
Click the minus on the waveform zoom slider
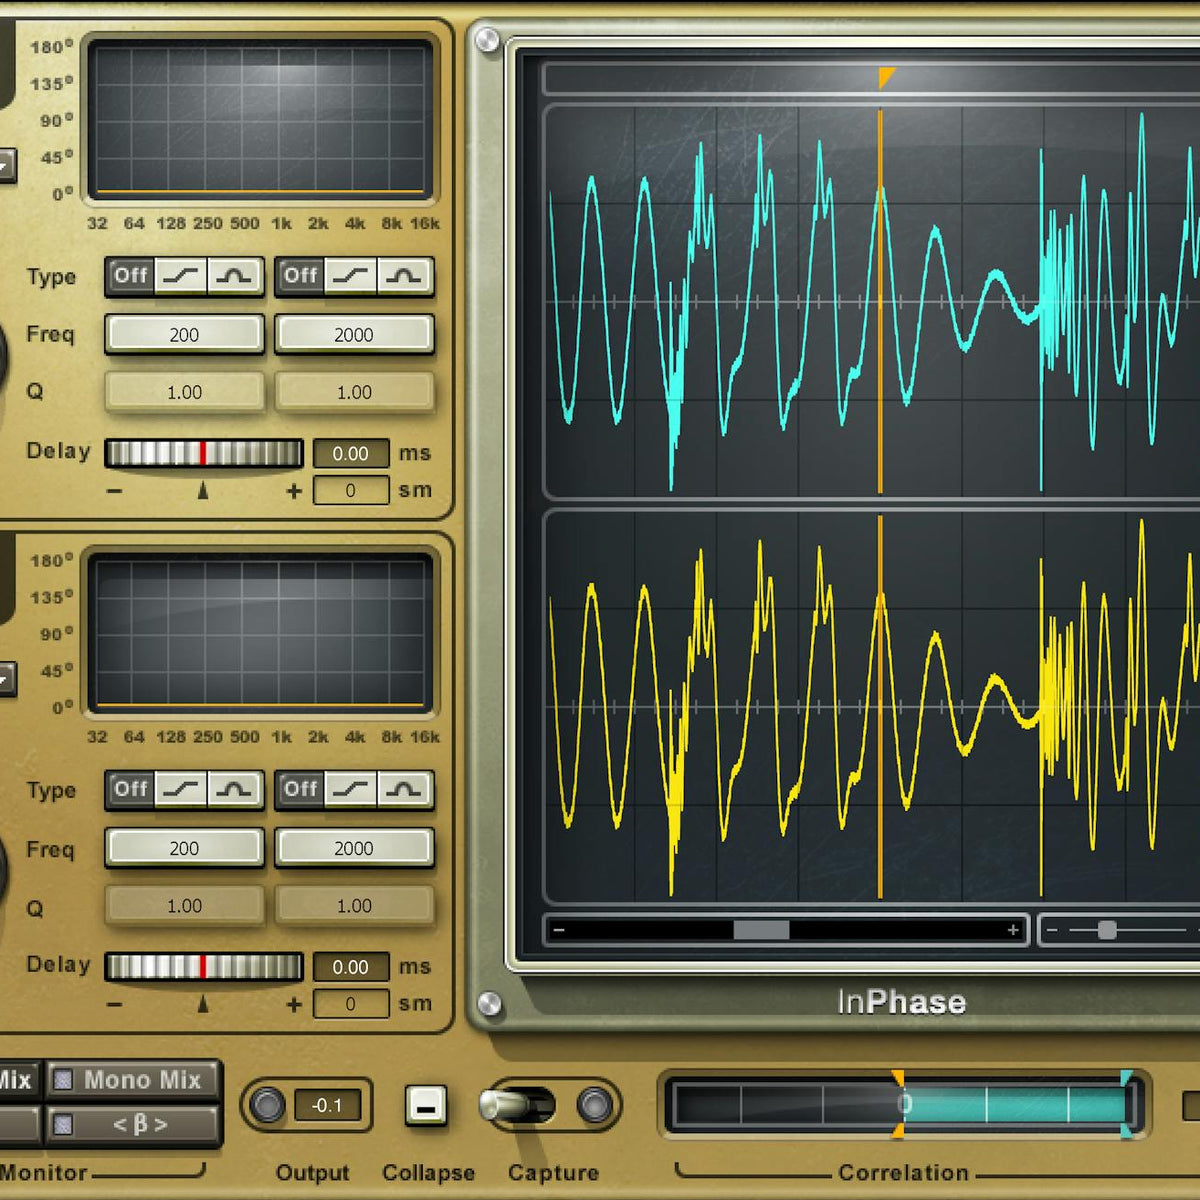[x=1051, y=930]
